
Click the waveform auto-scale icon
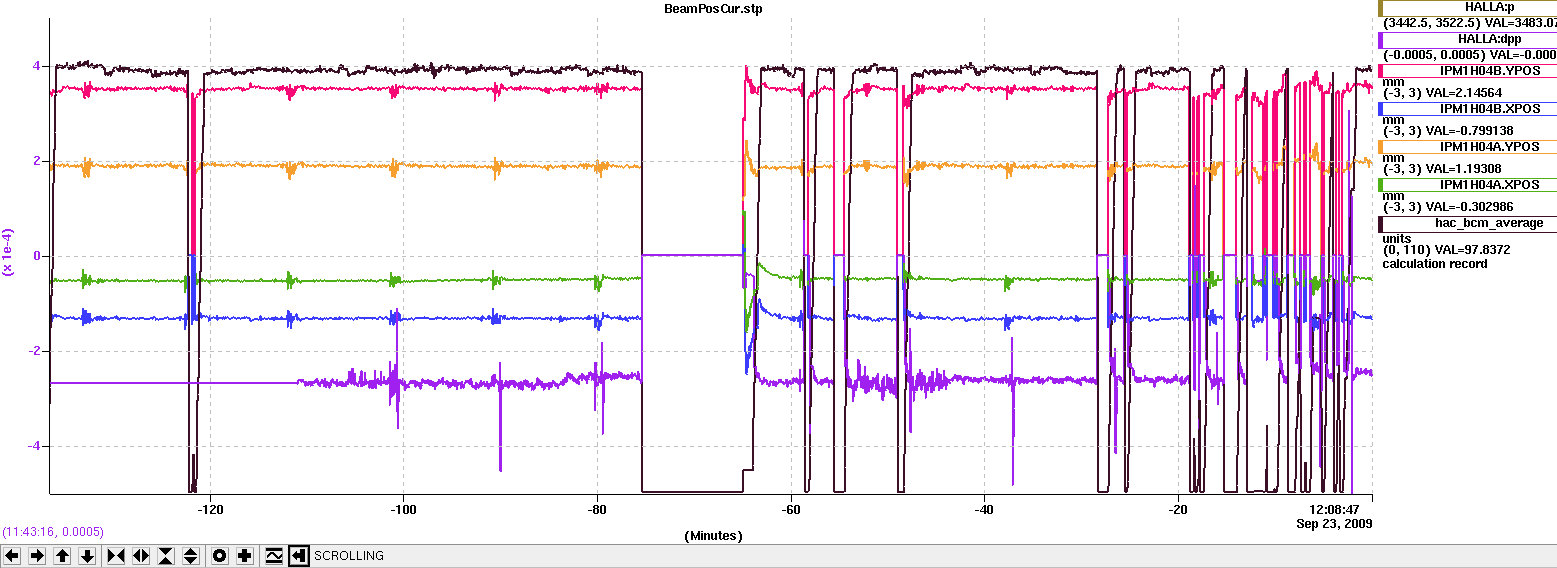274,555
